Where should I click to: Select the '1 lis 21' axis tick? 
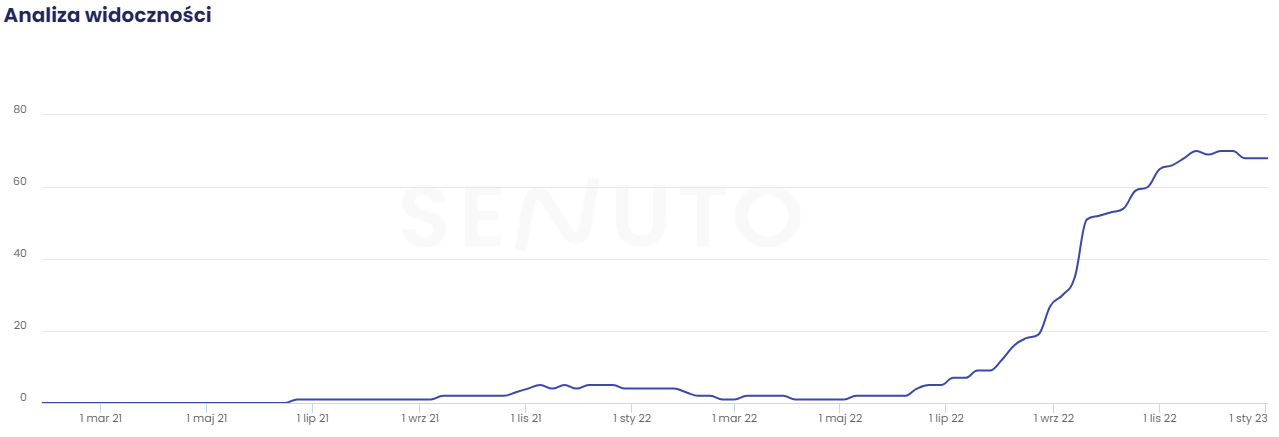(526, 419)
